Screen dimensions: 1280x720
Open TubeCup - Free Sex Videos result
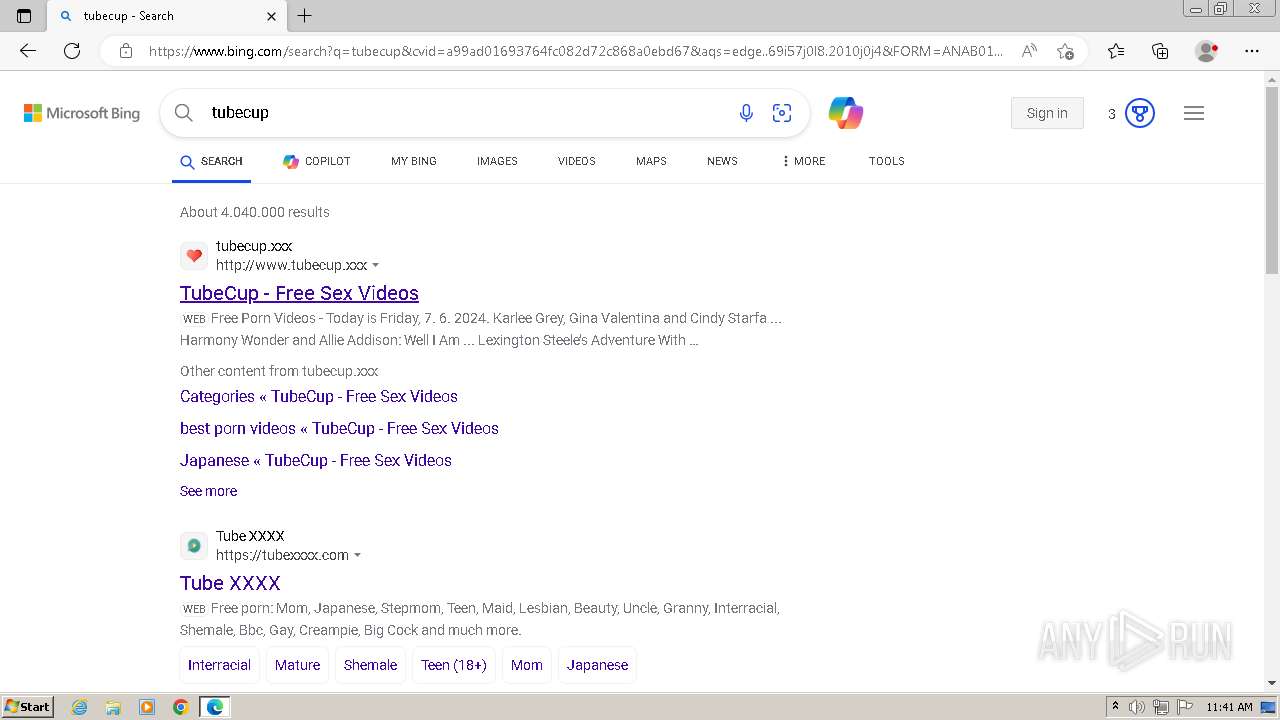(x=299, y=293)
